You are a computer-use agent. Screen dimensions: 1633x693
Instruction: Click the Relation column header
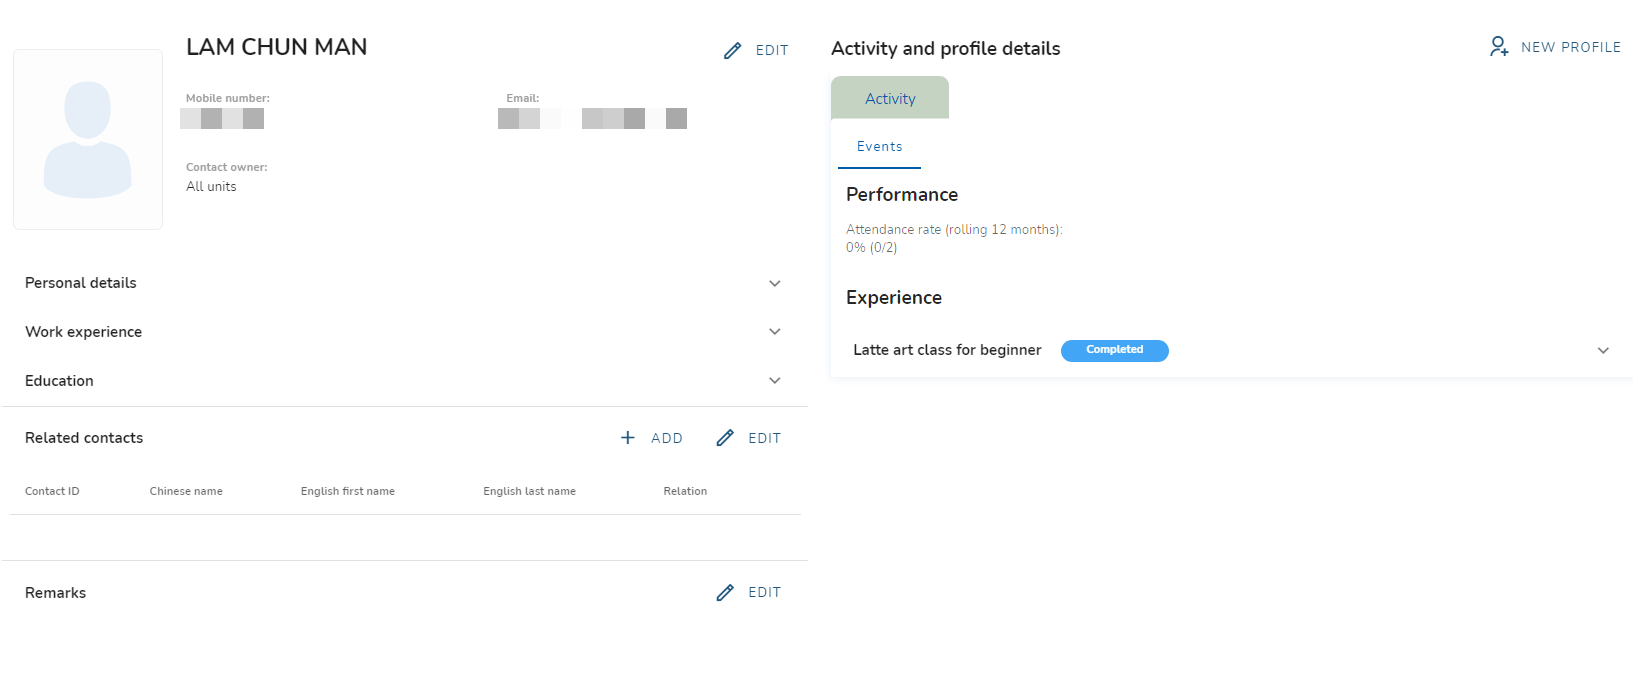click(685, 491)
